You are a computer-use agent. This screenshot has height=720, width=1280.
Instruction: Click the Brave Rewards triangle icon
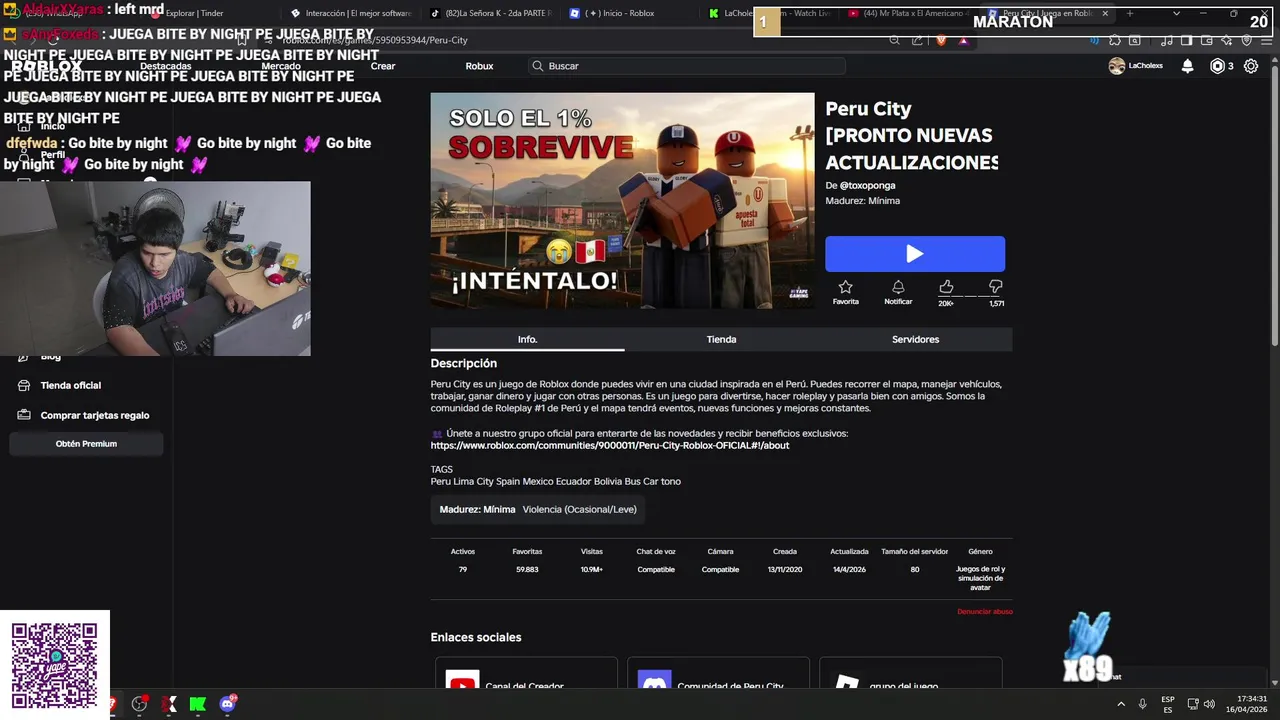pos(963,40)
